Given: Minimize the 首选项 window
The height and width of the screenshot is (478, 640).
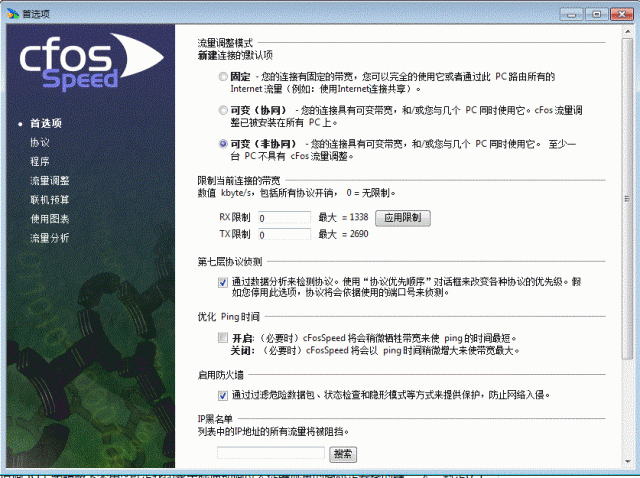Looking at the screenshot, I should point(571,14).
